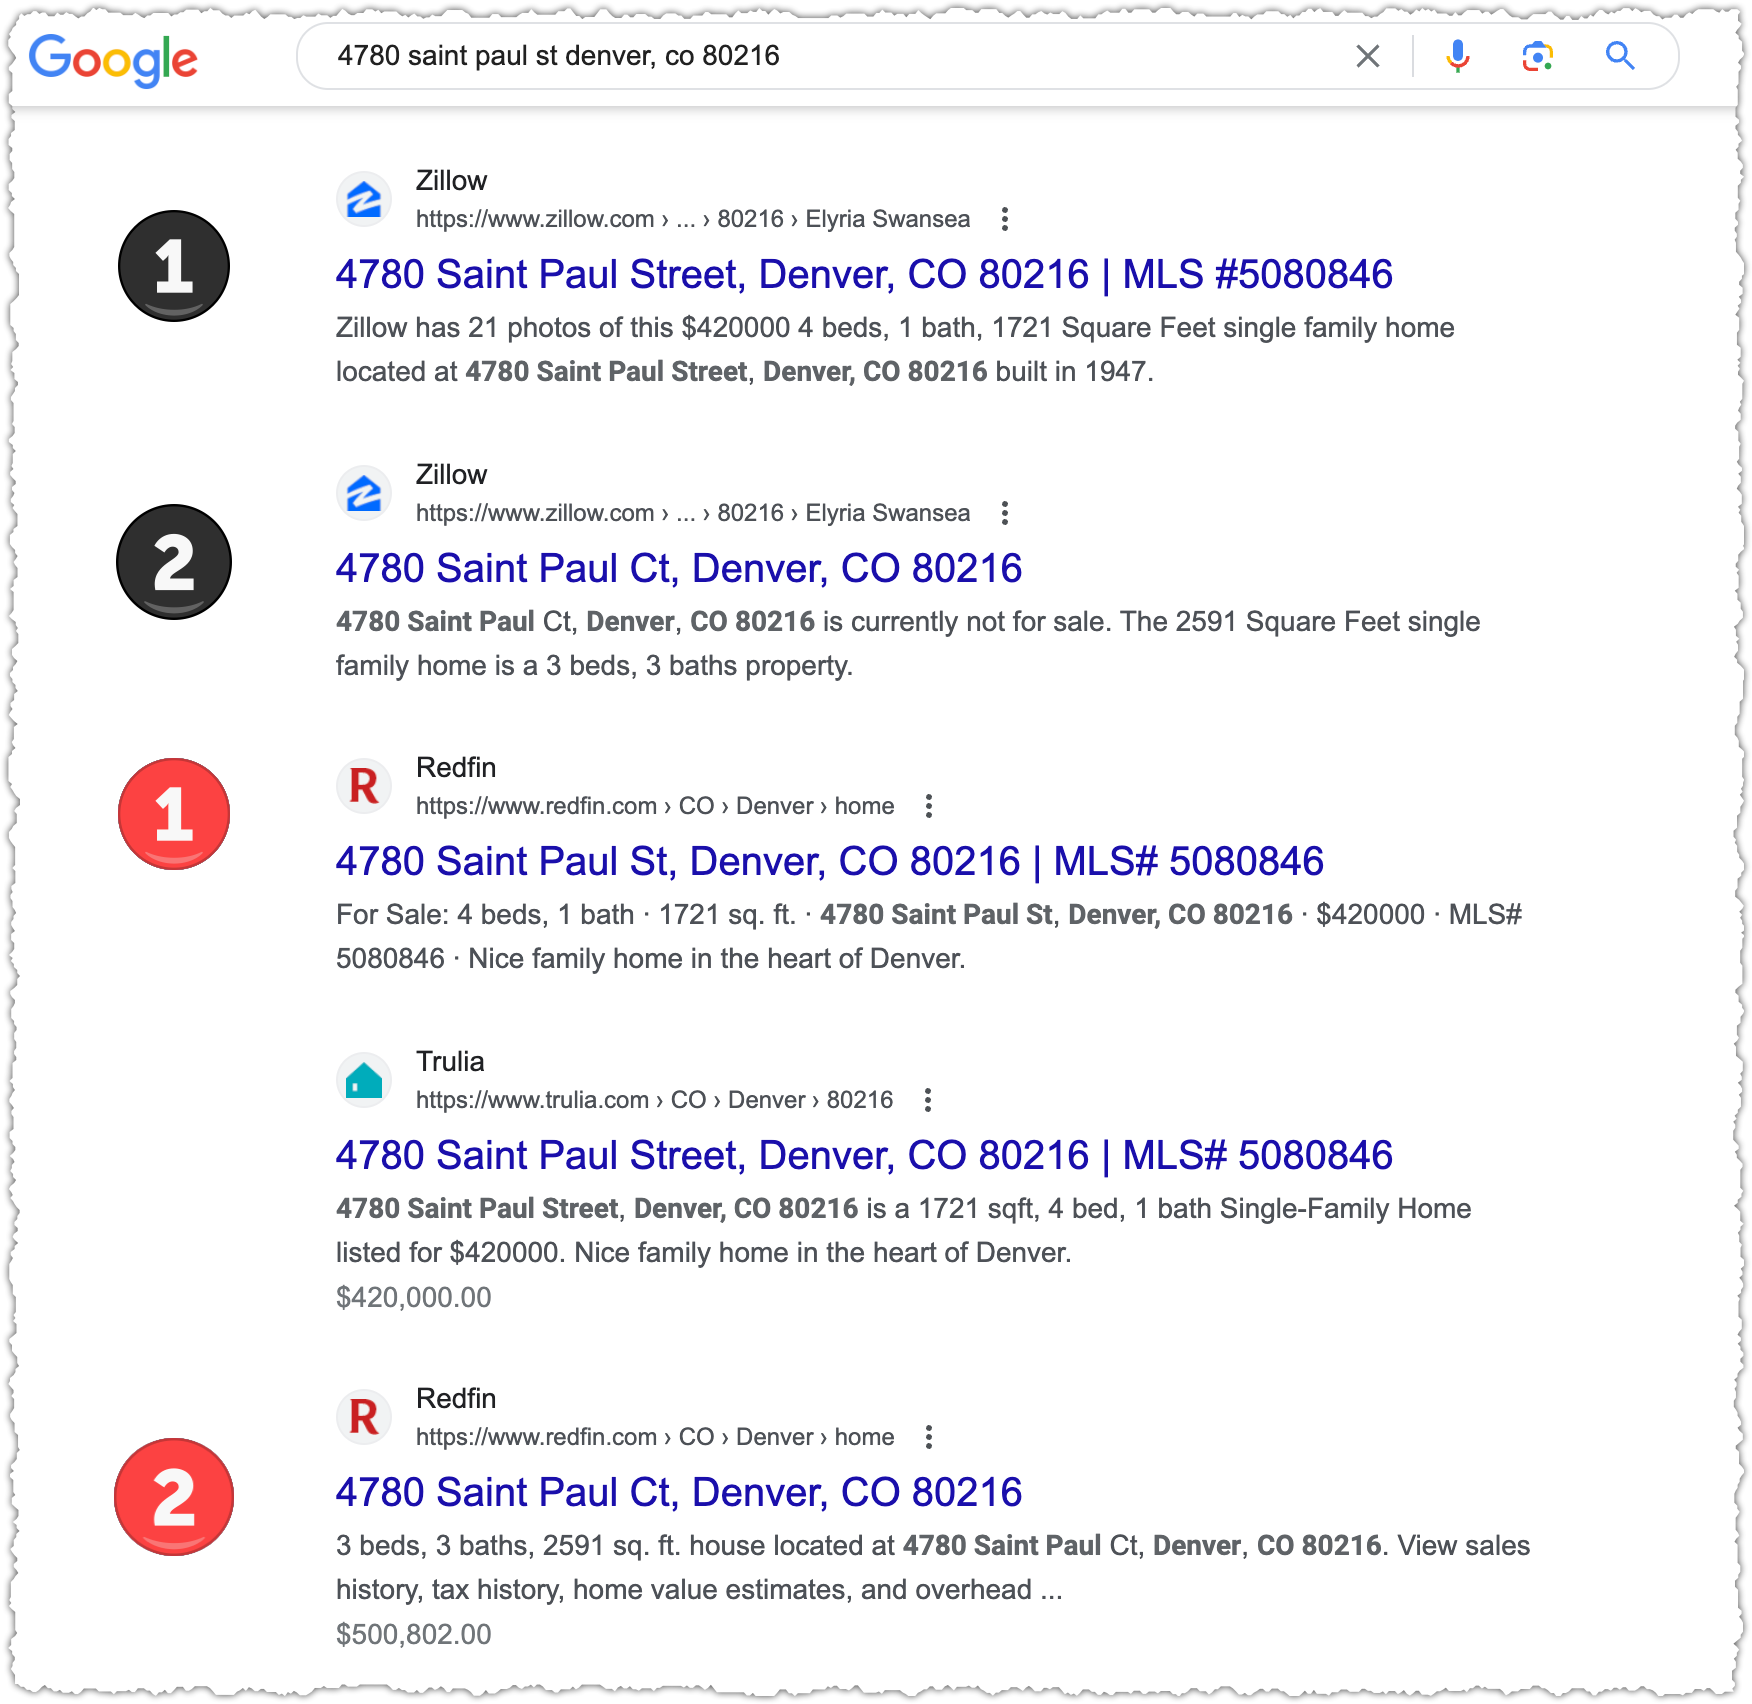Open the more options menu for the Zillow Saint Paul Ct result
Viewport: 1752px width, 1704px height.
pos(1005,513)
